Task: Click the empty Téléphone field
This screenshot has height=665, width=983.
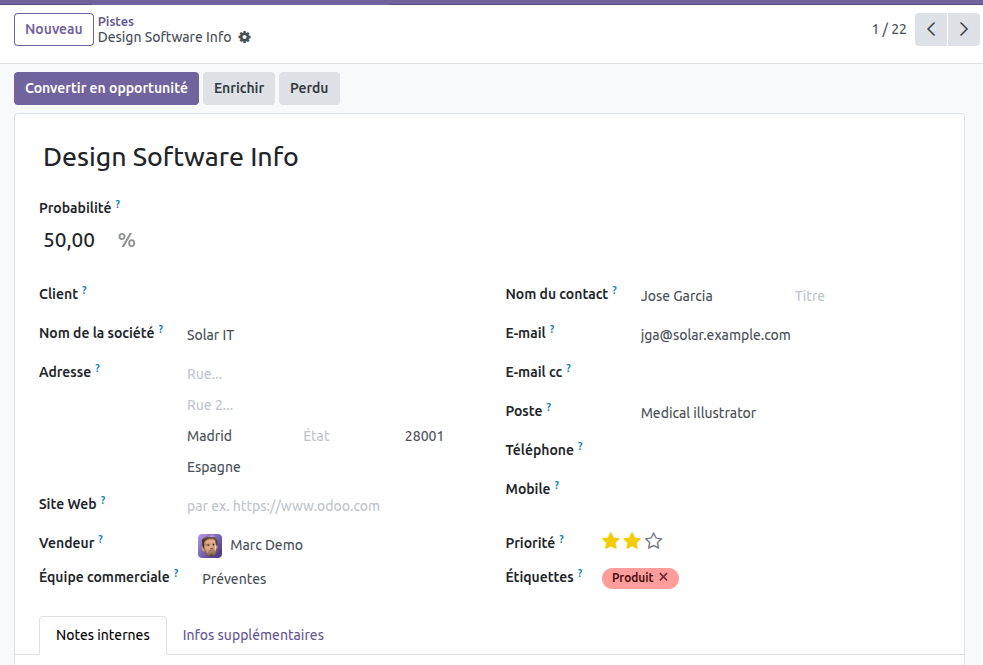Action: pyautogui.click(x=789, y=452)
